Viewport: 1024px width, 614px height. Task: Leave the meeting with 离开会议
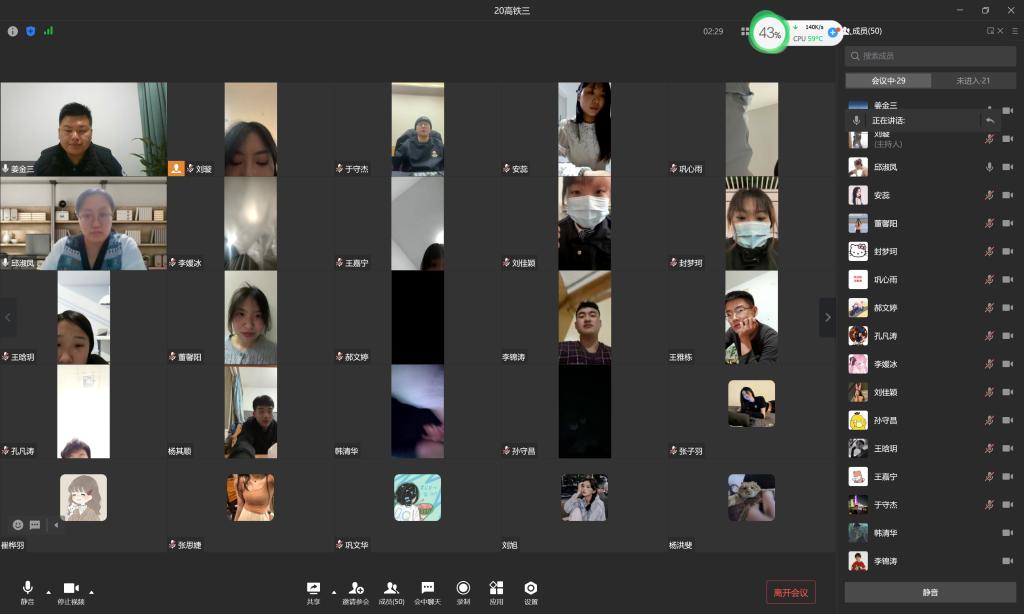[x=791, y=592]
